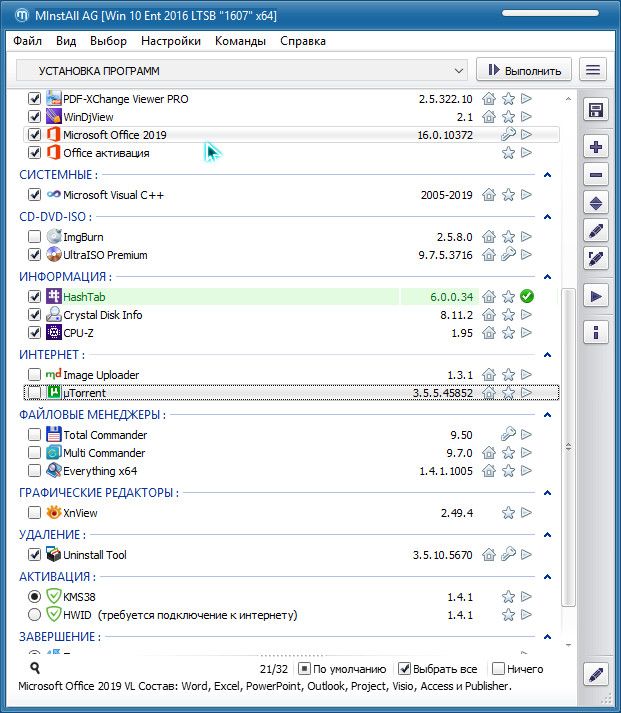The width and height of the screenshot is (621, 713).
Task: Click the up-down move icon in sidebar
Action: (x=596, y=203)
